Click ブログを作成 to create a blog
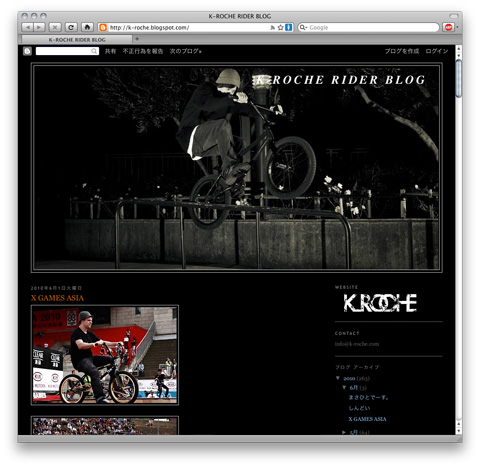Image resolution: width=480 pixels, height=467 pixels. coord(402,51)
